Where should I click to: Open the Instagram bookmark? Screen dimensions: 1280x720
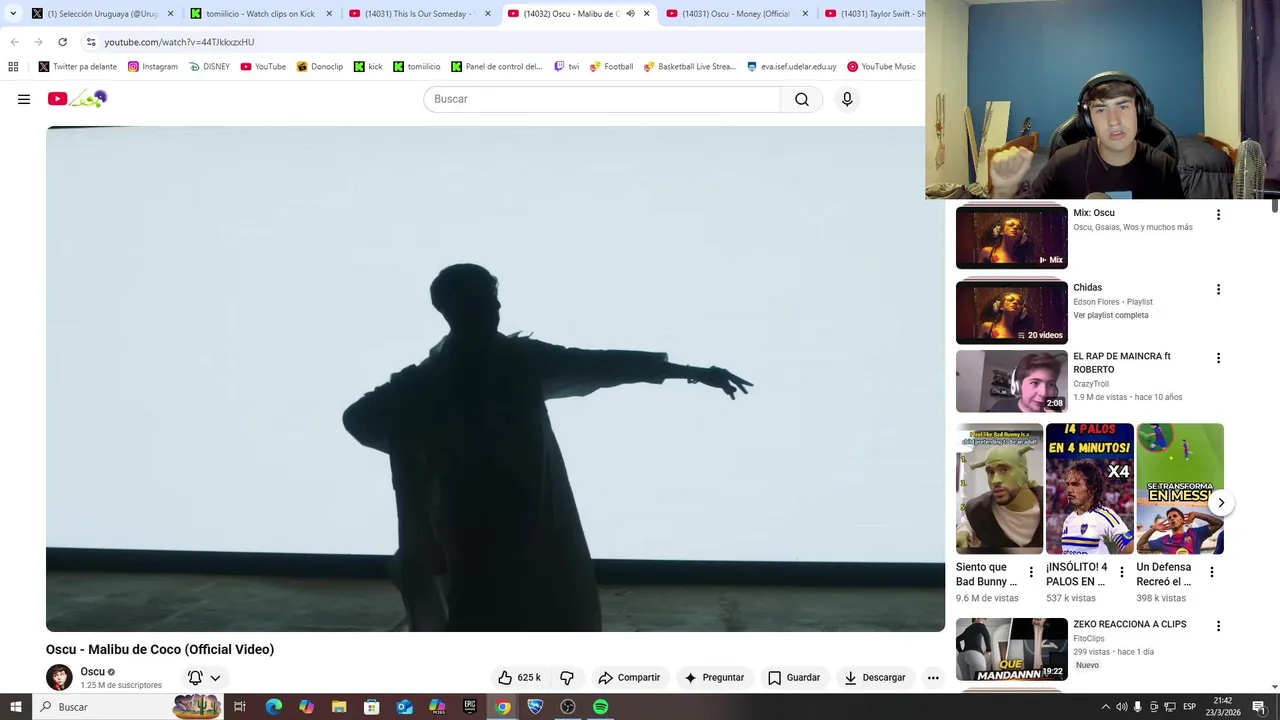(x=153, y=67)
